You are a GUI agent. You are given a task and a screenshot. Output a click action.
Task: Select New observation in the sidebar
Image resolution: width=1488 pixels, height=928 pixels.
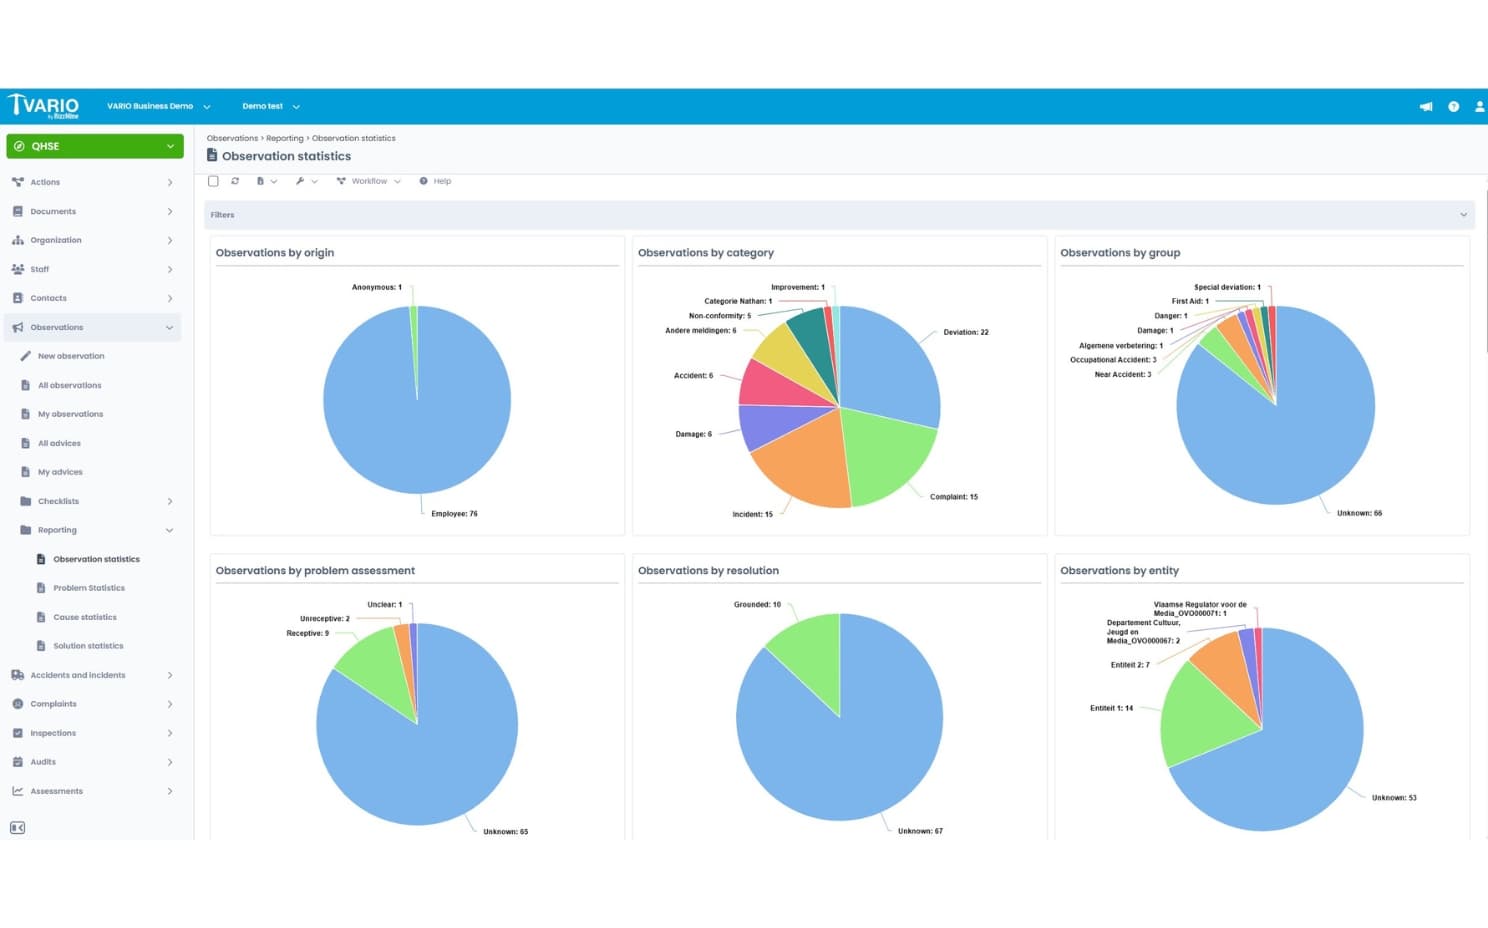tap(71, 356)
